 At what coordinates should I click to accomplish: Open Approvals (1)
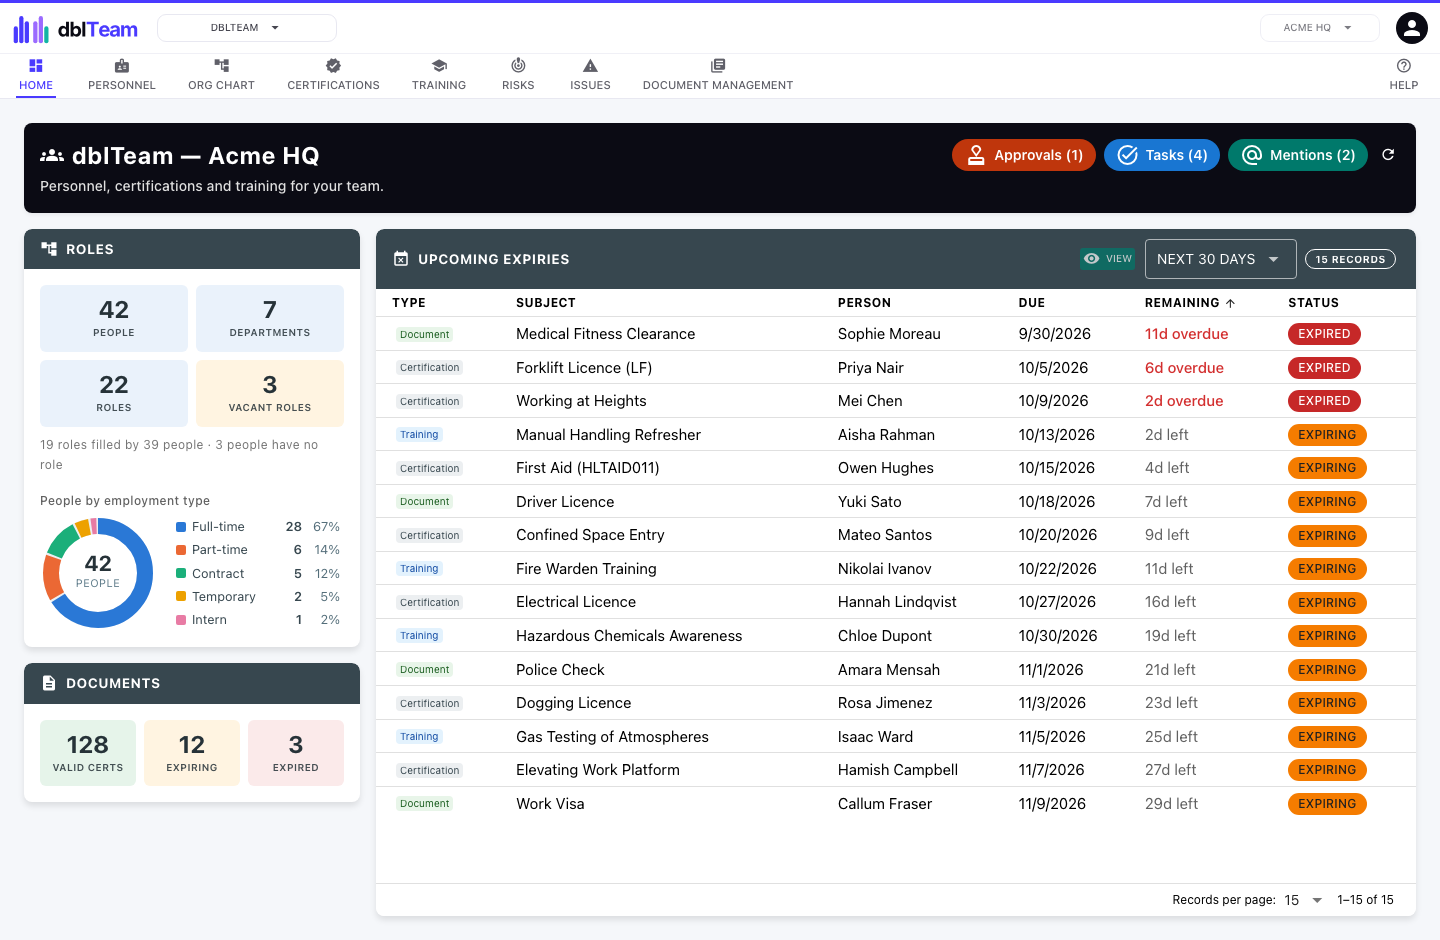click(x=1024, y=155)
